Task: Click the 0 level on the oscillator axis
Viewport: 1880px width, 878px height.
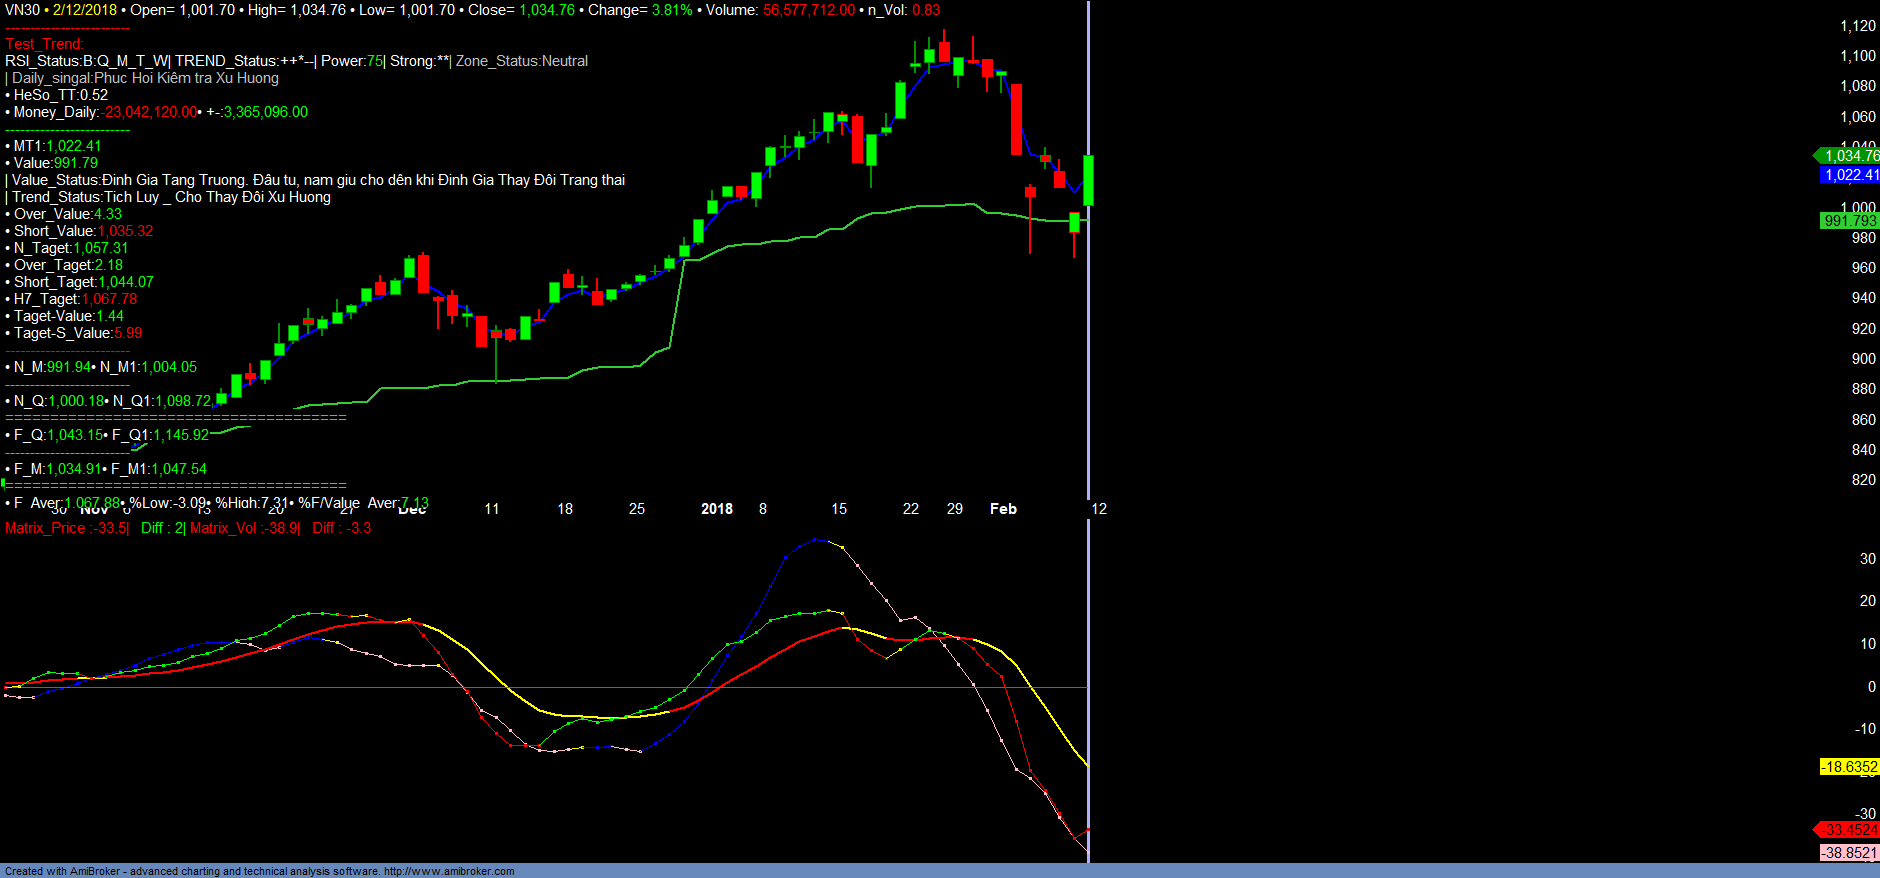Action: pos(1871,687)
